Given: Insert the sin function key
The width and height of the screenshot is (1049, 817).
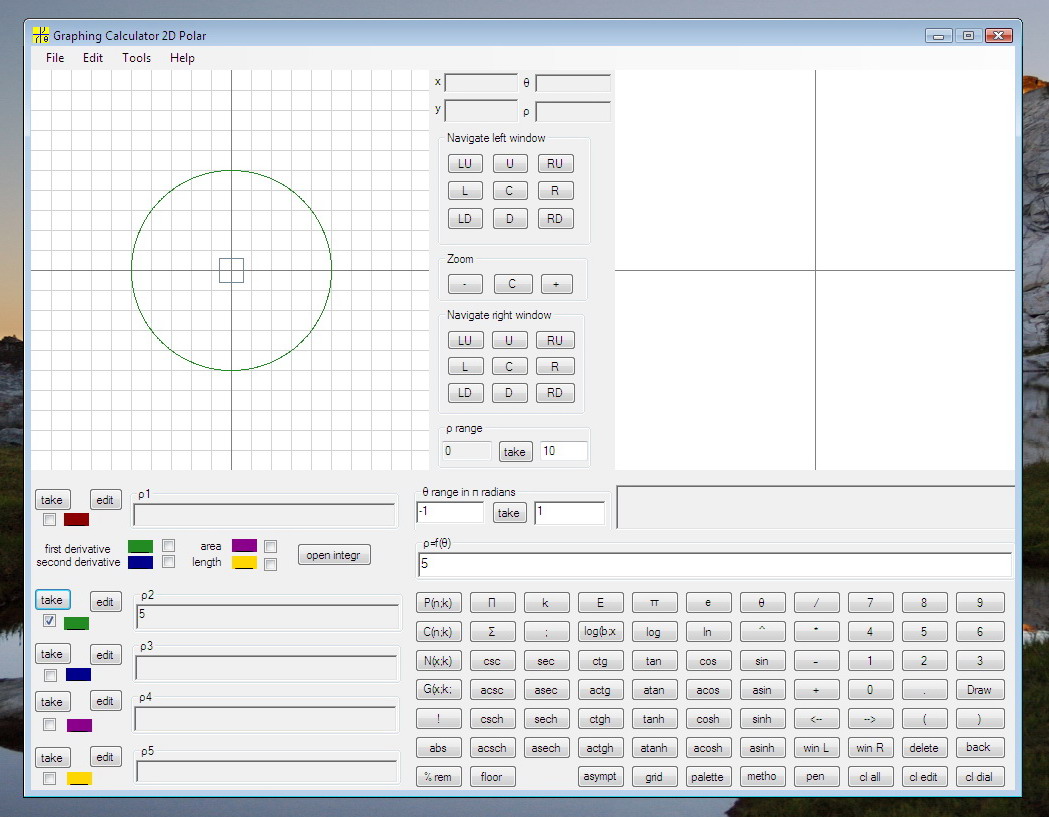Looking at the screenshot, I should 762,661.
